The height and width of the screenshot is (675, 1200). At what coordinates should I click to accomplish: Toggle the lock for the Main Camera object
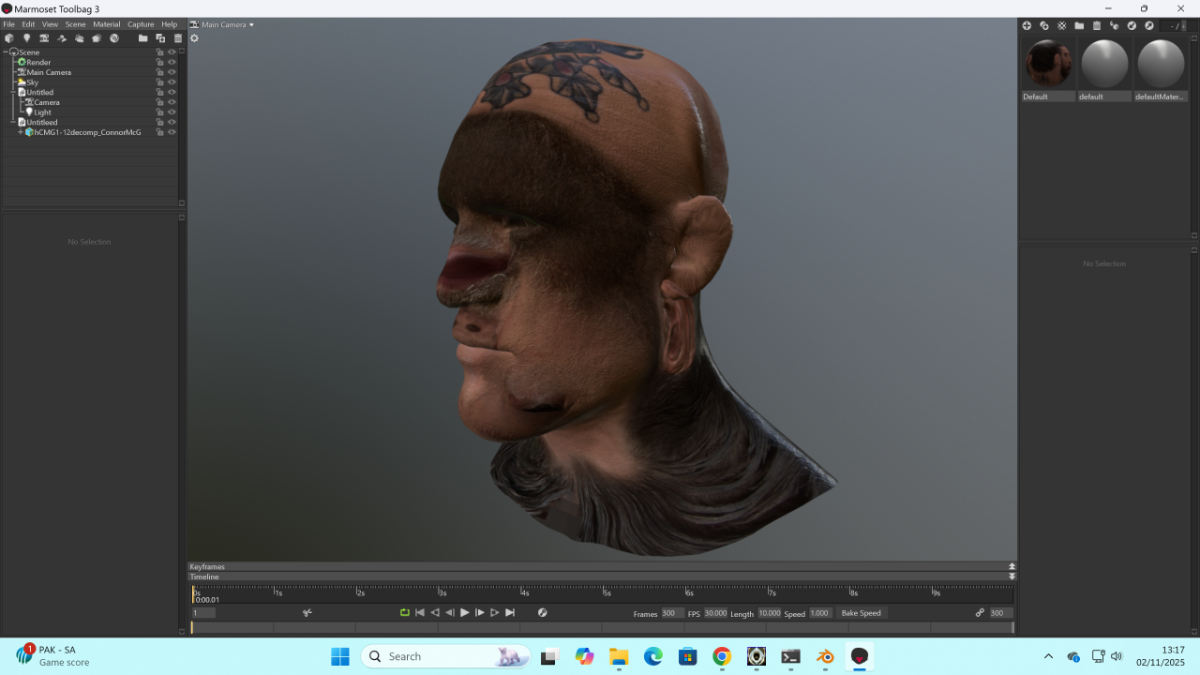point(159,72)
